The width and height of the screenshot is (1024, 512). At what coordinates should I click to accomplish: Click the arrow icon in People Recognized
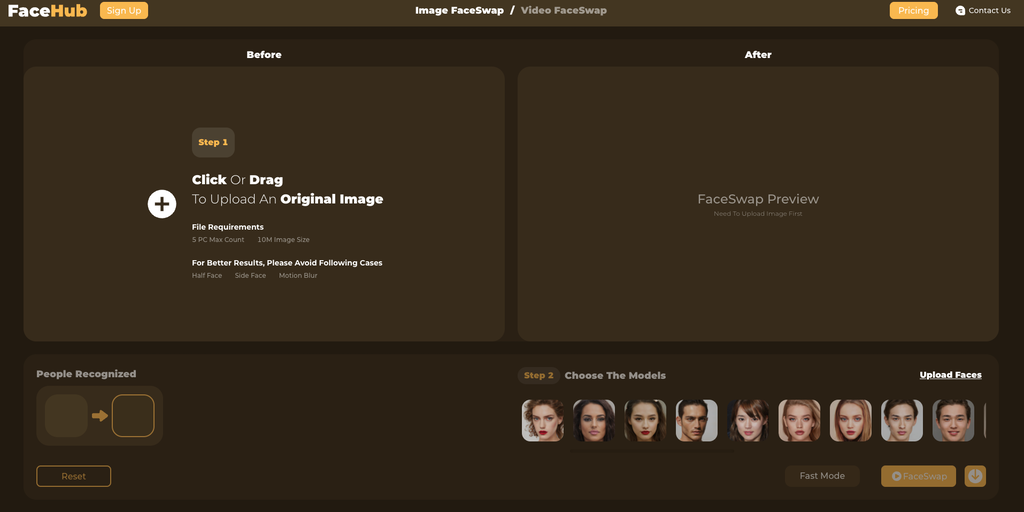[99, 416]
